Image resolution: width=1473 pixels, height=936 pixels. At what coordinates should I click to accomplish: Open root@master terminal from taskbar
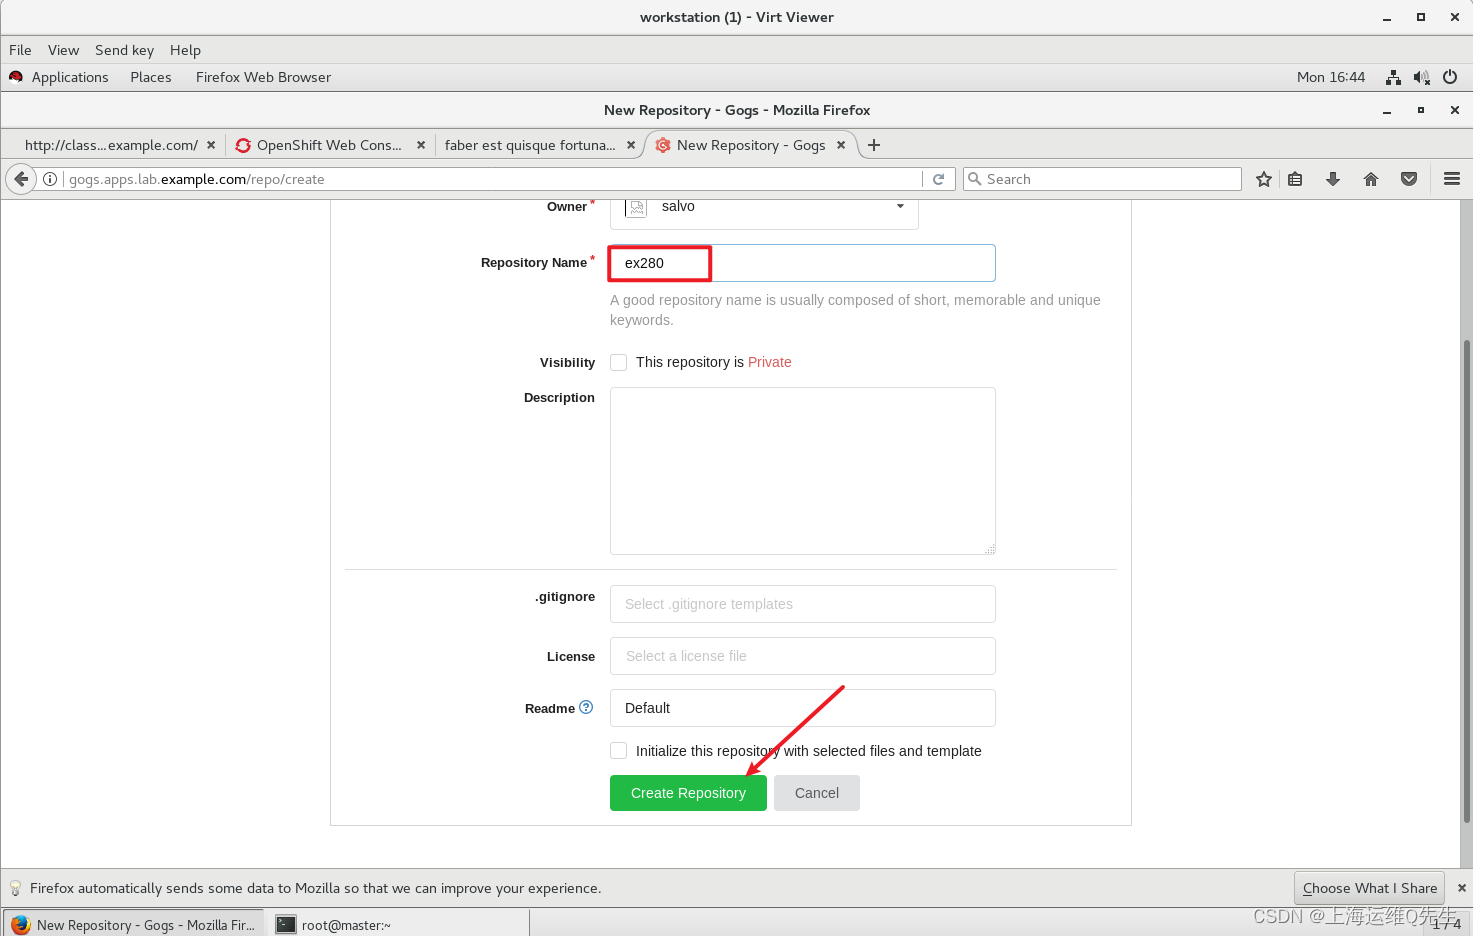click(400, 925)
